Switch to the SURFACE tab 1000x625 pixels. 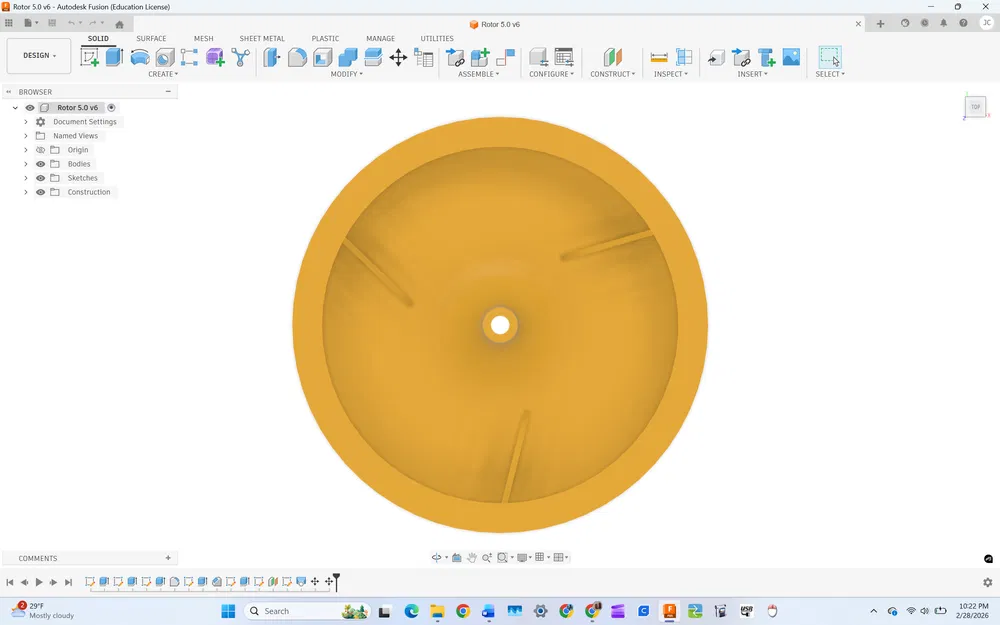pyautogui.click(x=151, y=38)
